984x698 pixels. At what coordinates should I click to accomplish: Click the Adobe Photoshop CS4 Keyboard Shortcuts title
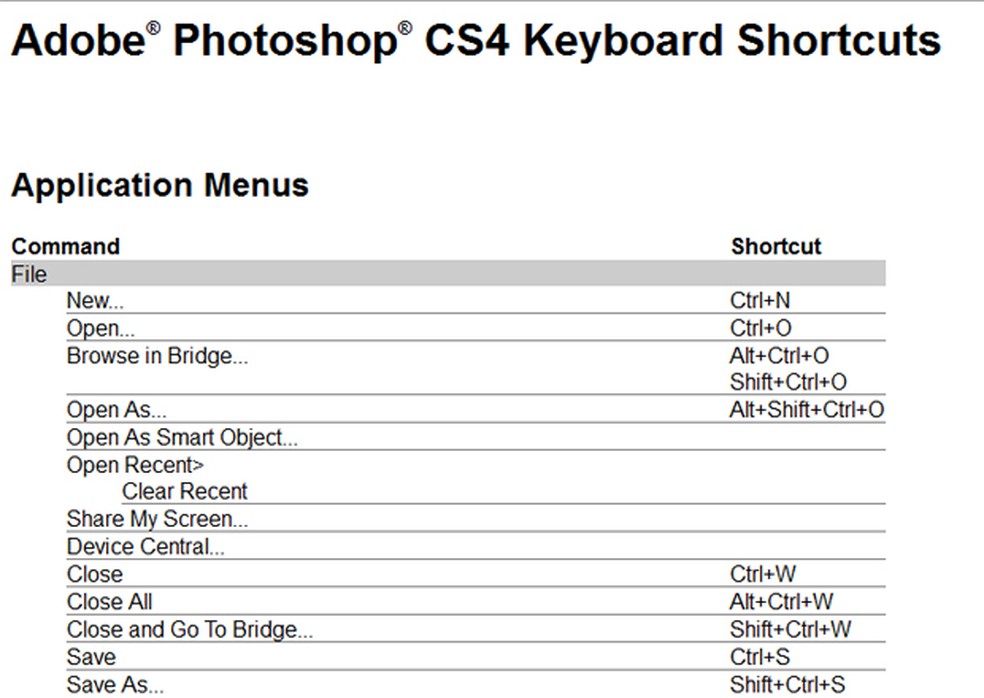[x=476, y=42]
